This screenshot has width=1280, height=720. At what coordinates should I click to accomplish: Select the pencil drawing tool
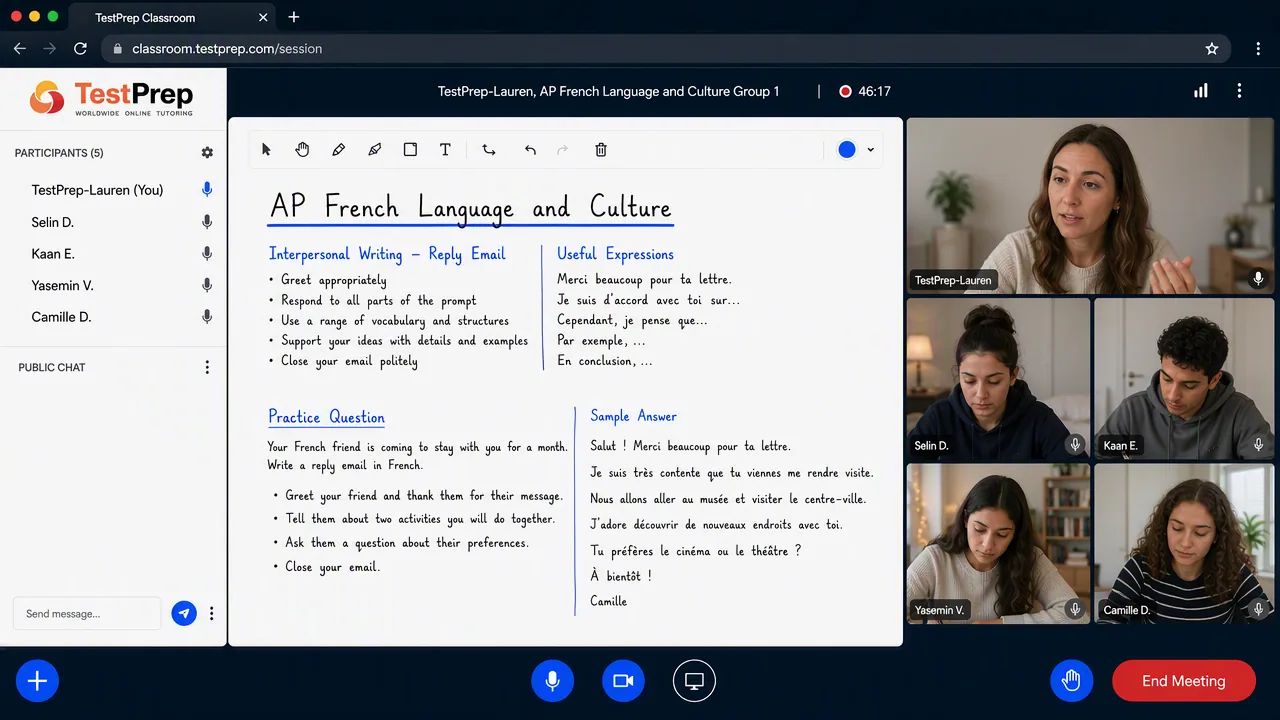(338, 150)
